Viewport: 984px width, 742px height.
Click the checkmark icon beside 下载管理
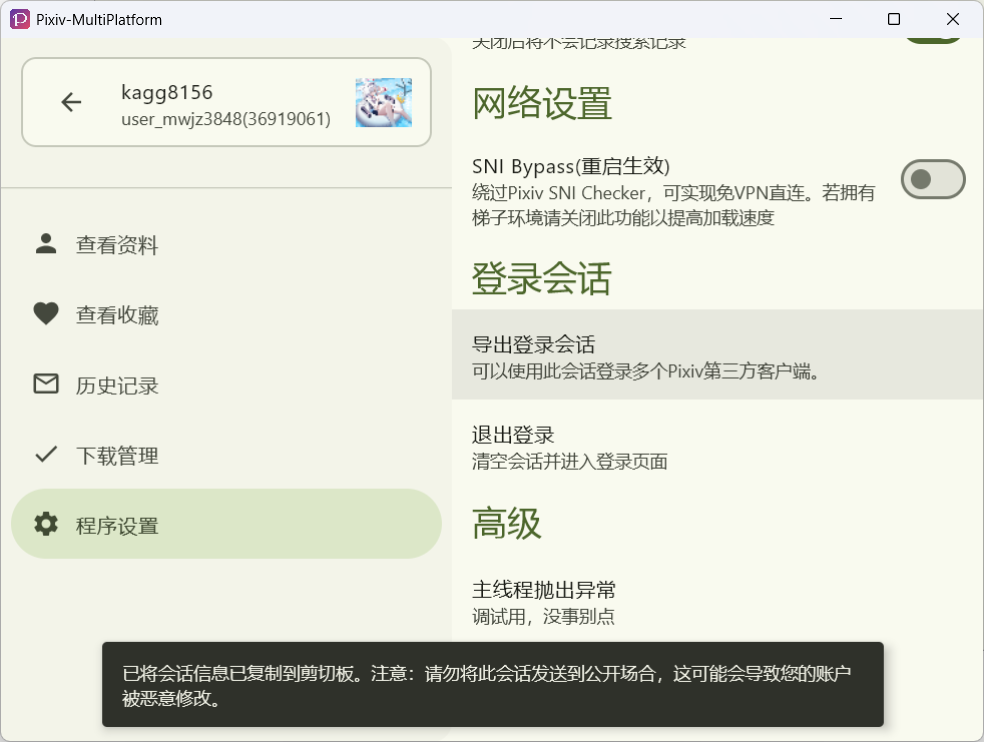pyautogui.click(x=46, y=454)
